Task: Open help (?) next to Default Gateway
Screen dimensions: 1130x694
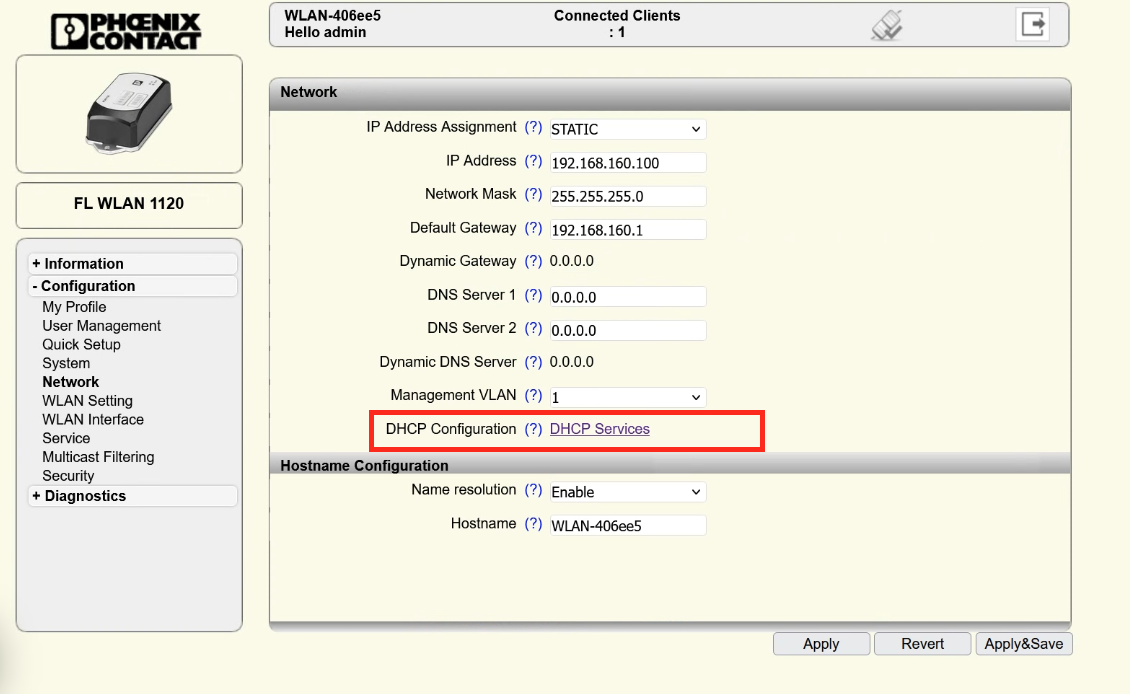Action: (x=533, y=229)
